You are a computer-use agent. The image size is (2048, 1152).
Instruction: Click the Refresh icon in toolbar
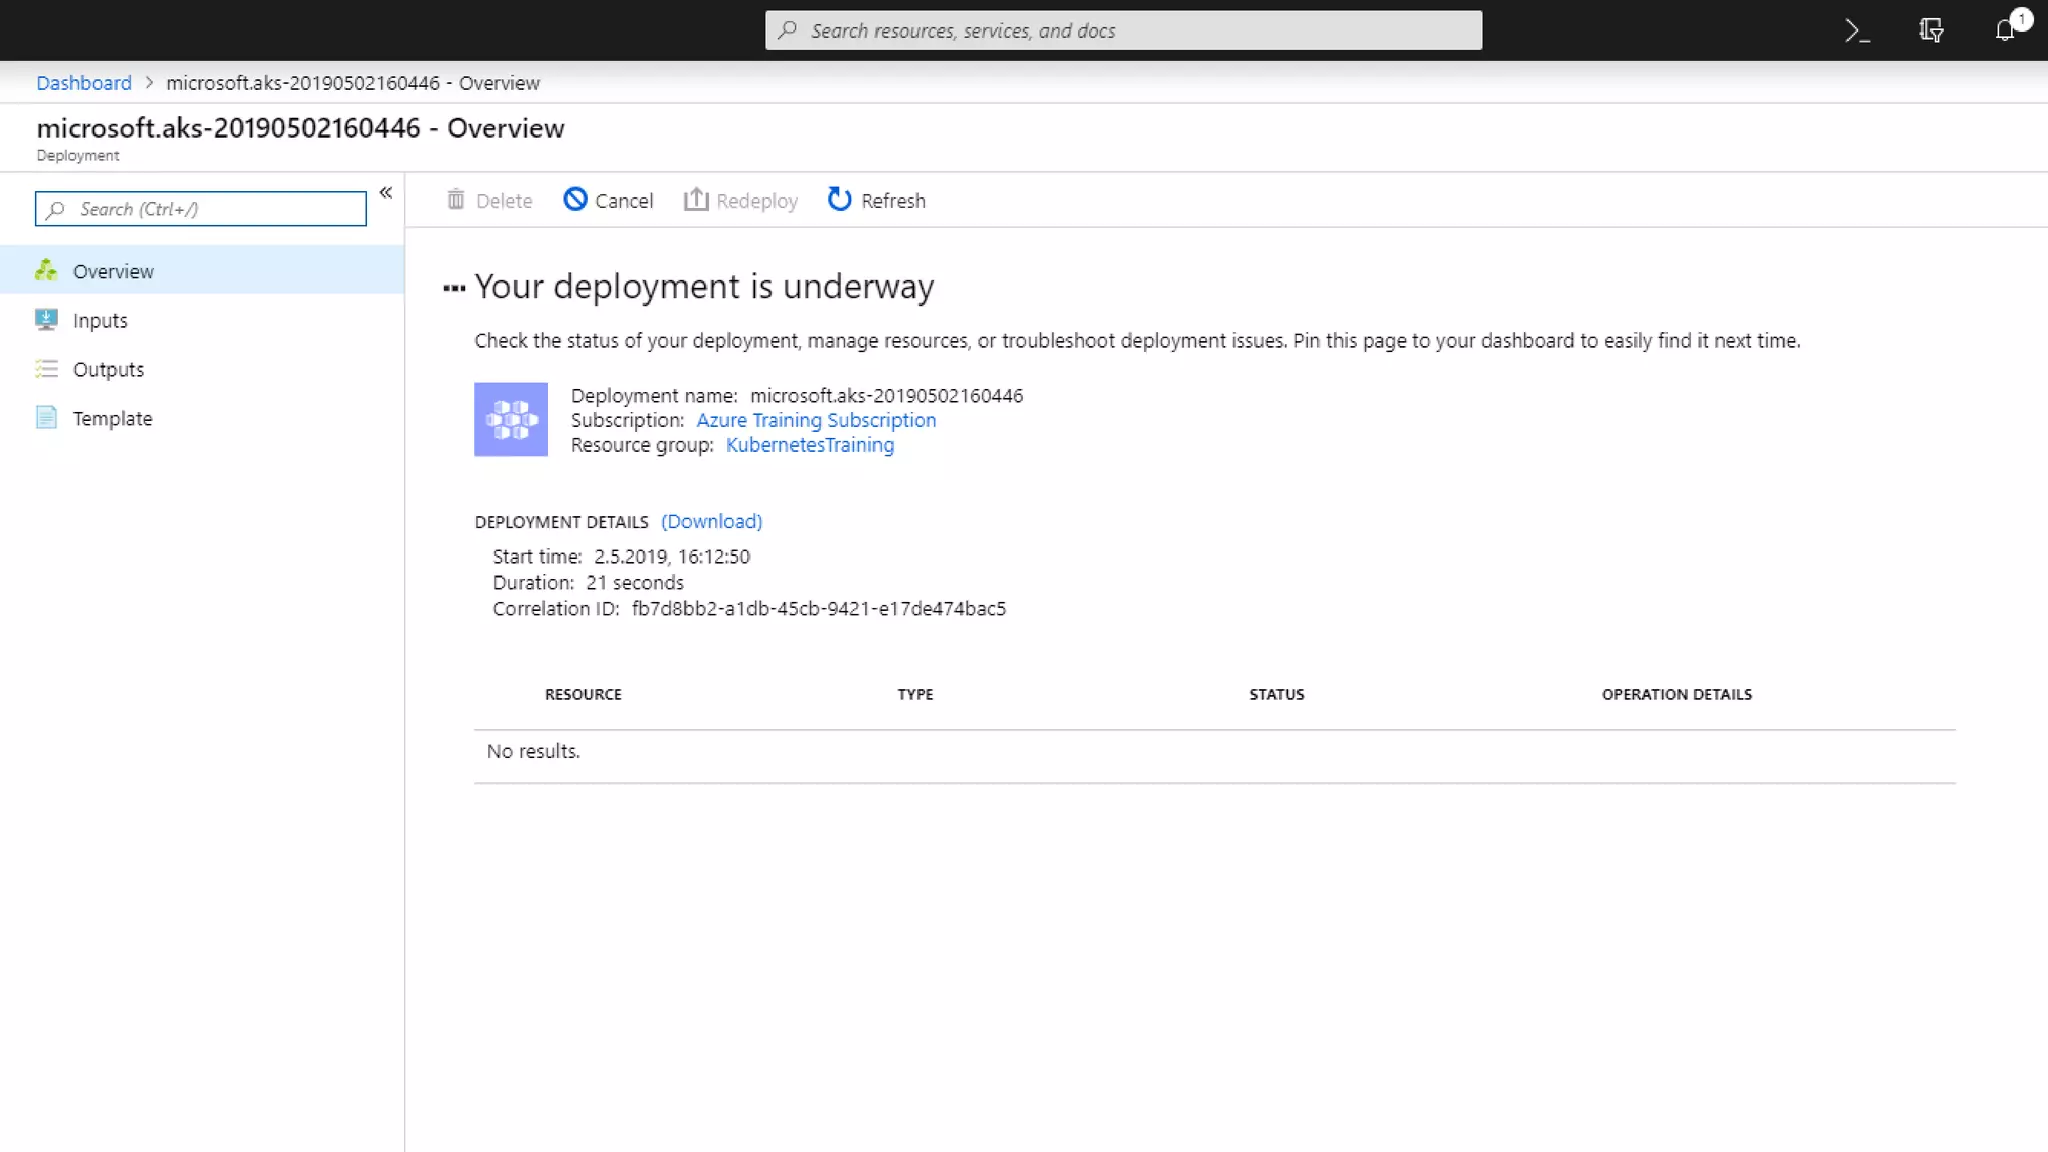pyautogui.click(x=839, y=200)
